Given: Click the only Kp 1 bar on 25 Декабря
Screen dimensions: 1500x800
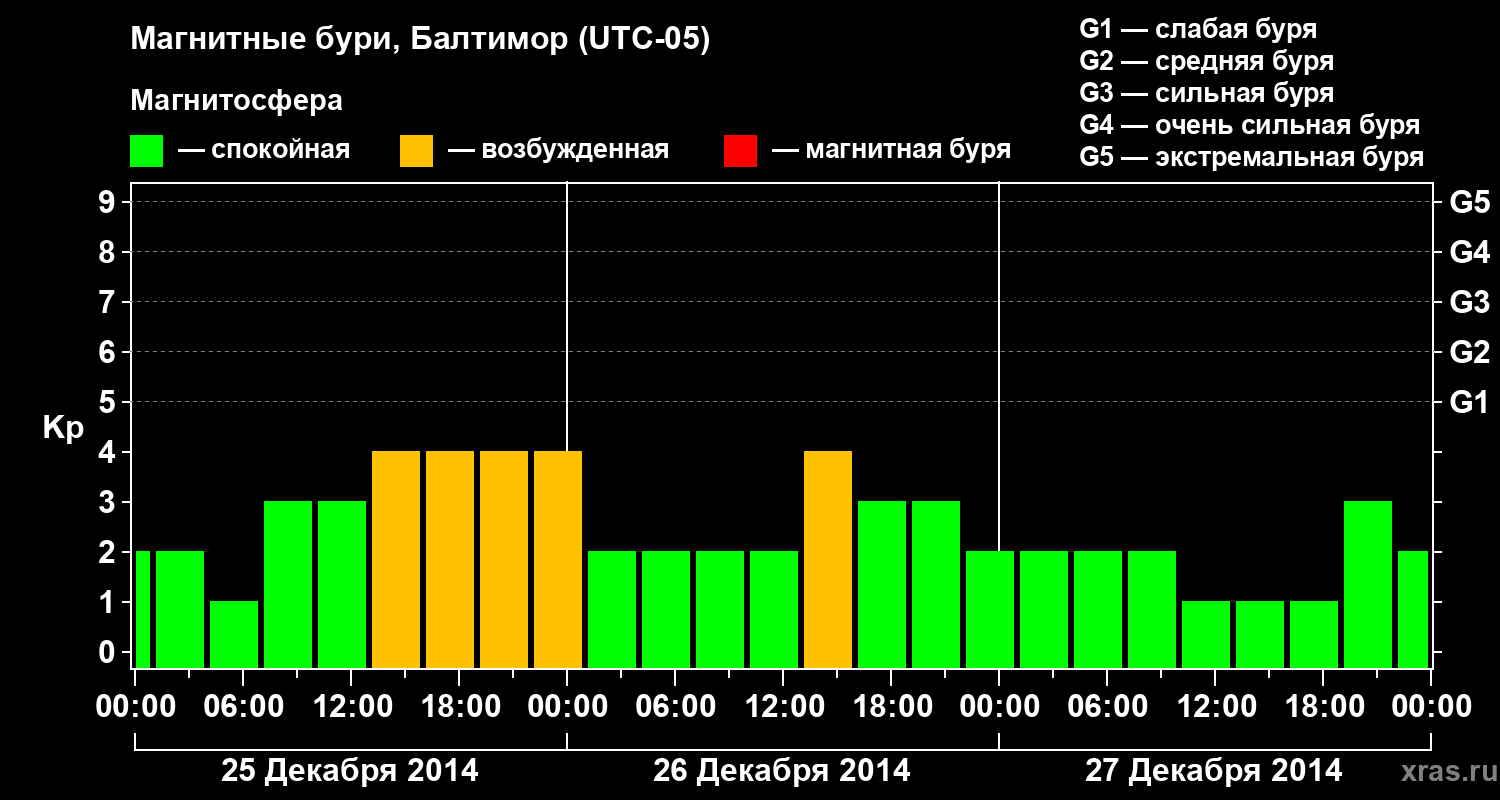Looking at the screenshot, I should pos(234,634).
